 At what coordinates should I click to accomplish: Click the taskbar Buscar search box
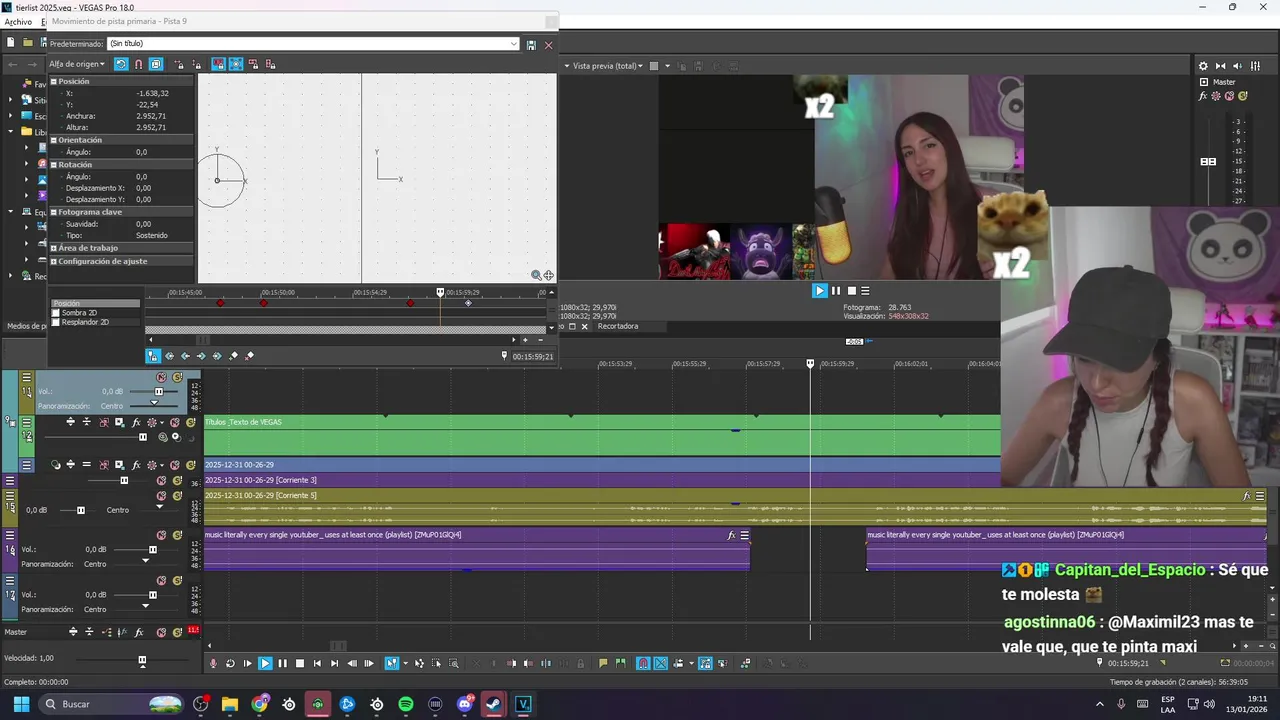pos(113,704)
